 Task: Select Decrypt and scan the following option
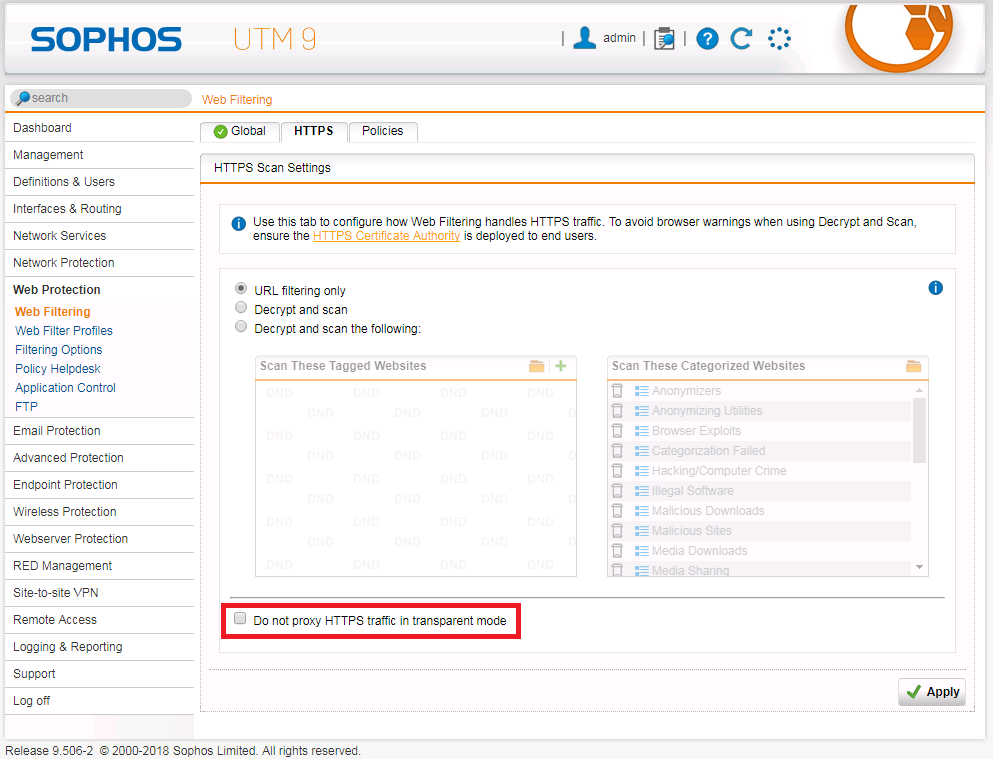[x=241, y=327]
